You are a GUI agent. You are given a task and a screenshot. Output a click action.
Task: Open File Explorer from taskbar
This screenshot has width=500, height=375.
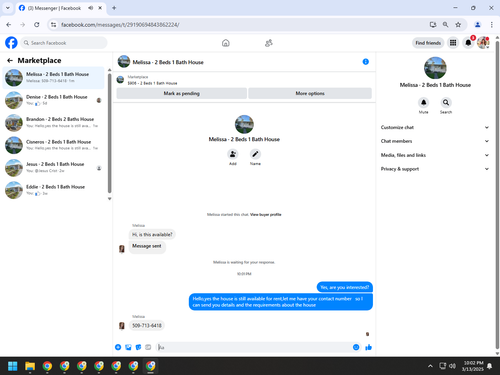[x=30, y=366]
